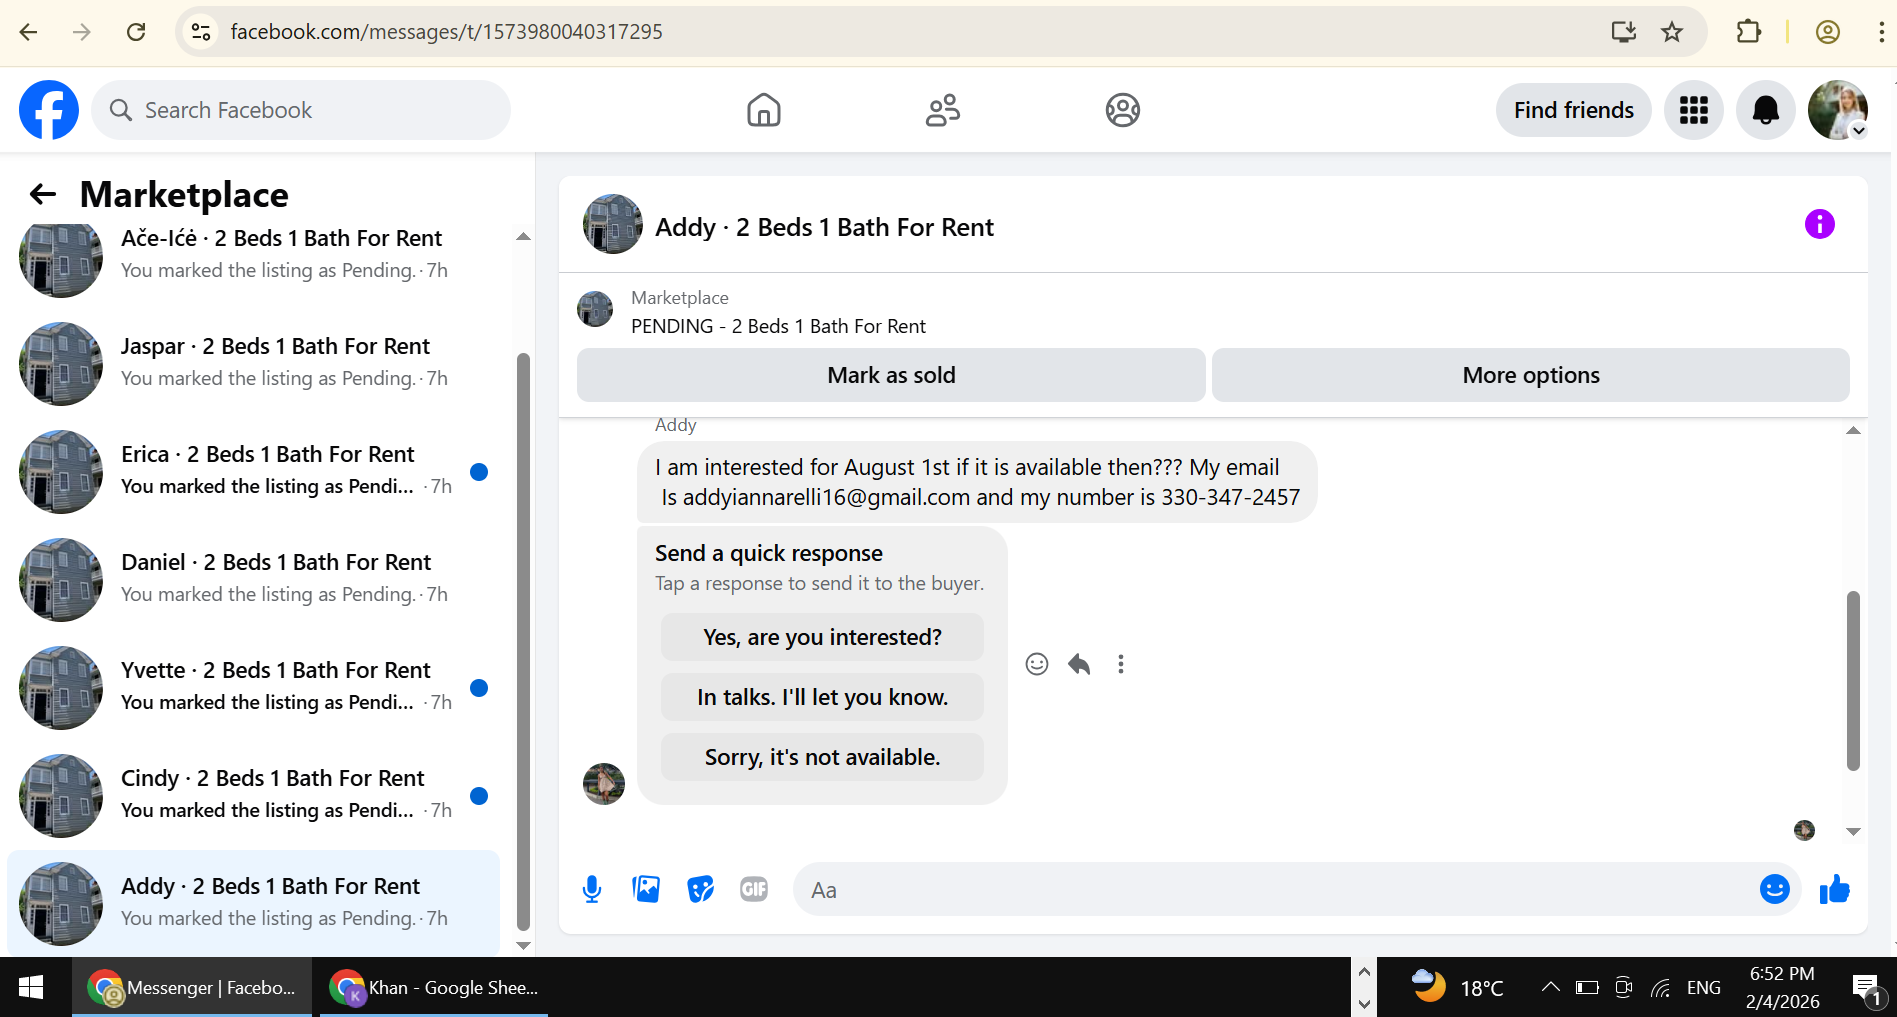Switch to Messenger Facebook taskbar window
This screenshot has width=1897, height=1017.
[191, 988]
